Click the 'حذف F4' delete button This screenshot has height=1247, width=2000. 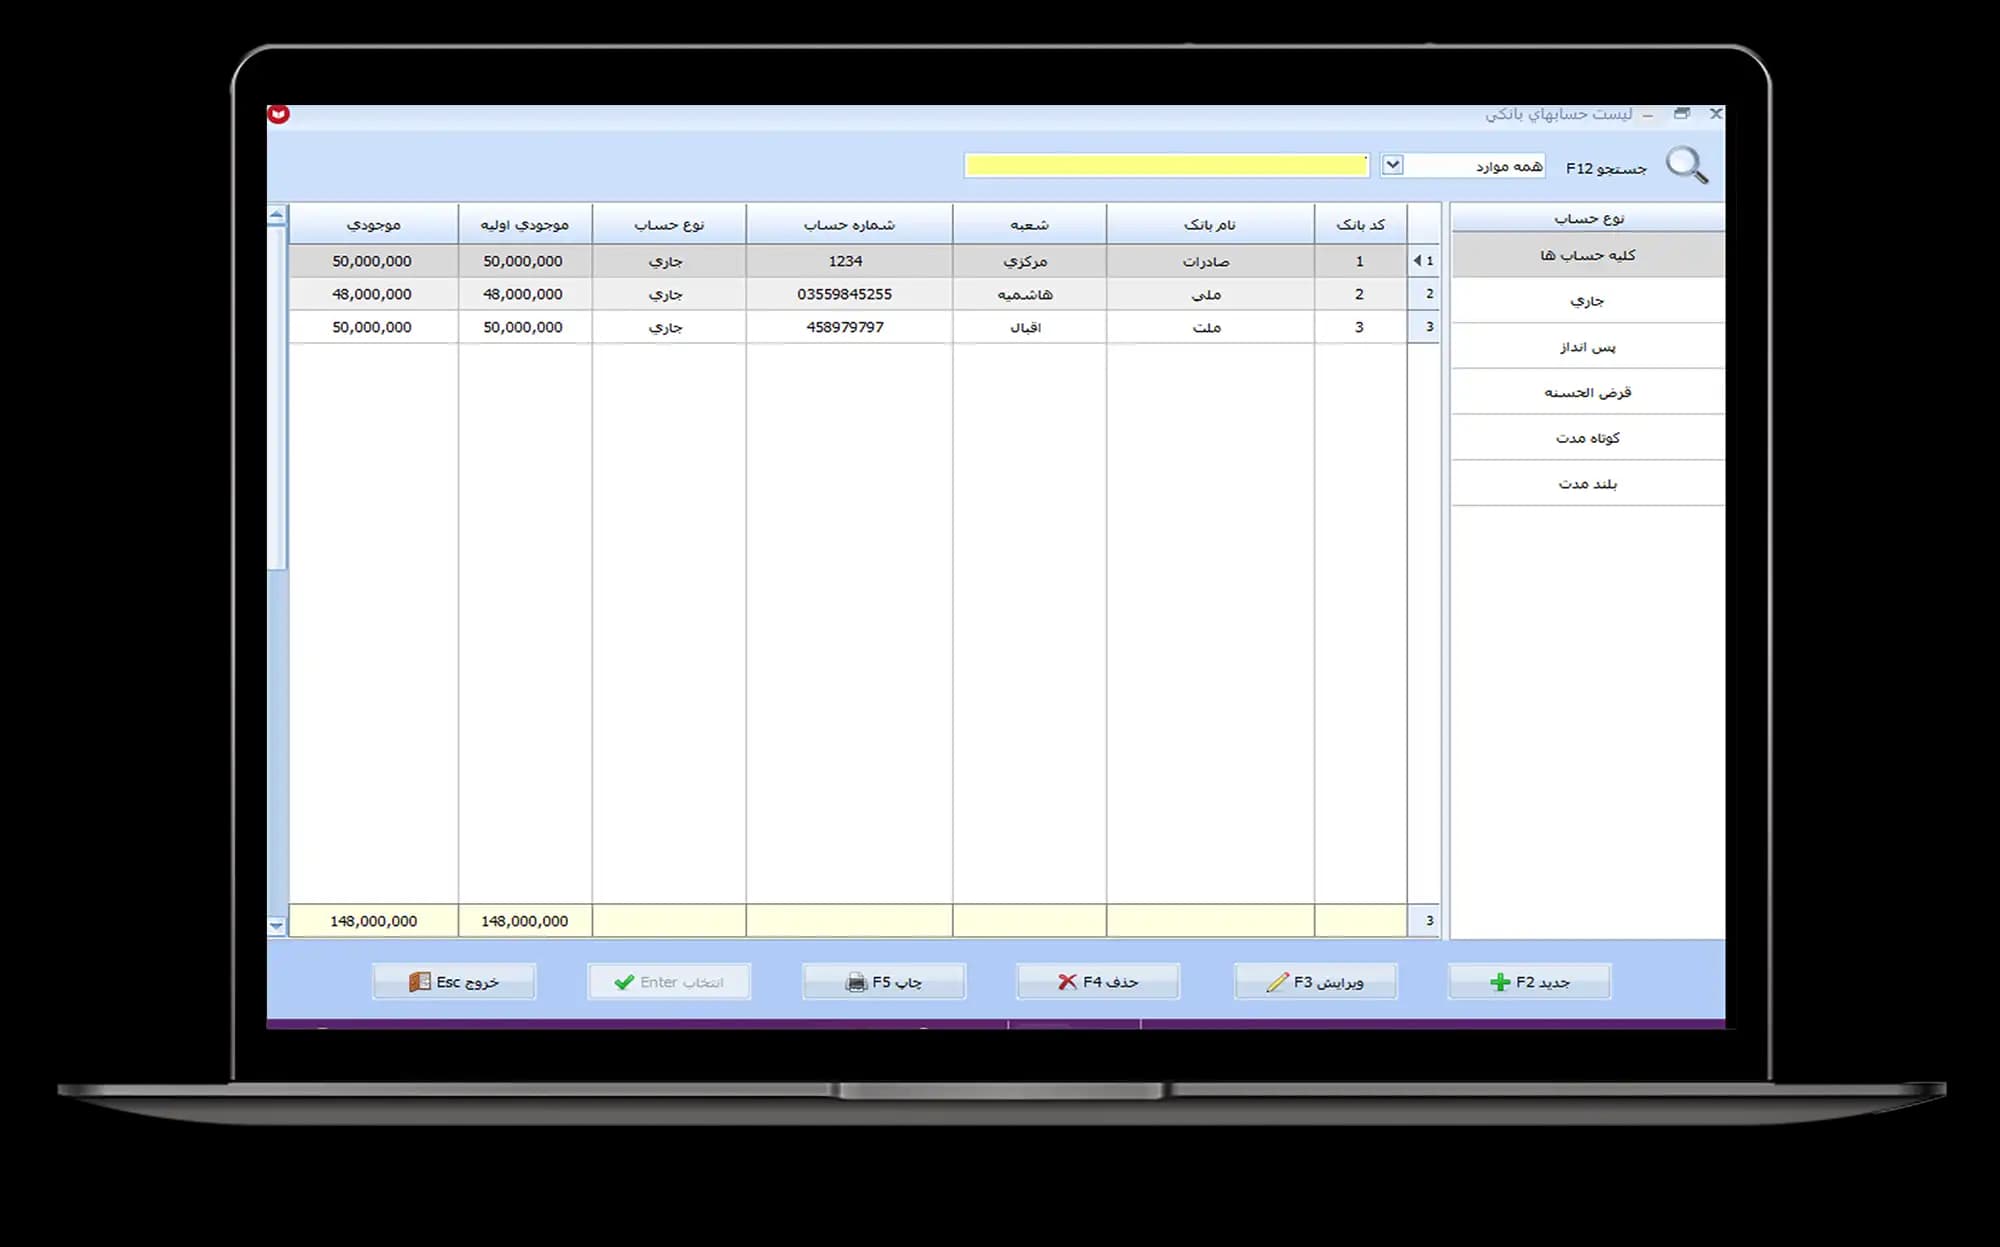(1098, 982)
